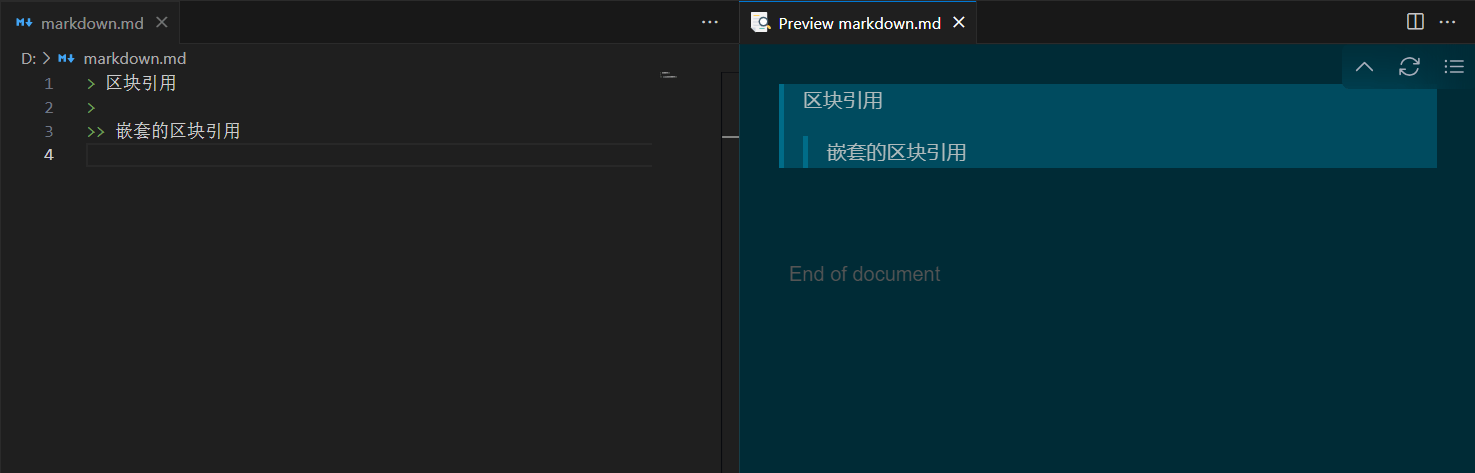This screenshot has width=1475, height=473.
Task: Click the editor minimap
Action: [669, 75]
